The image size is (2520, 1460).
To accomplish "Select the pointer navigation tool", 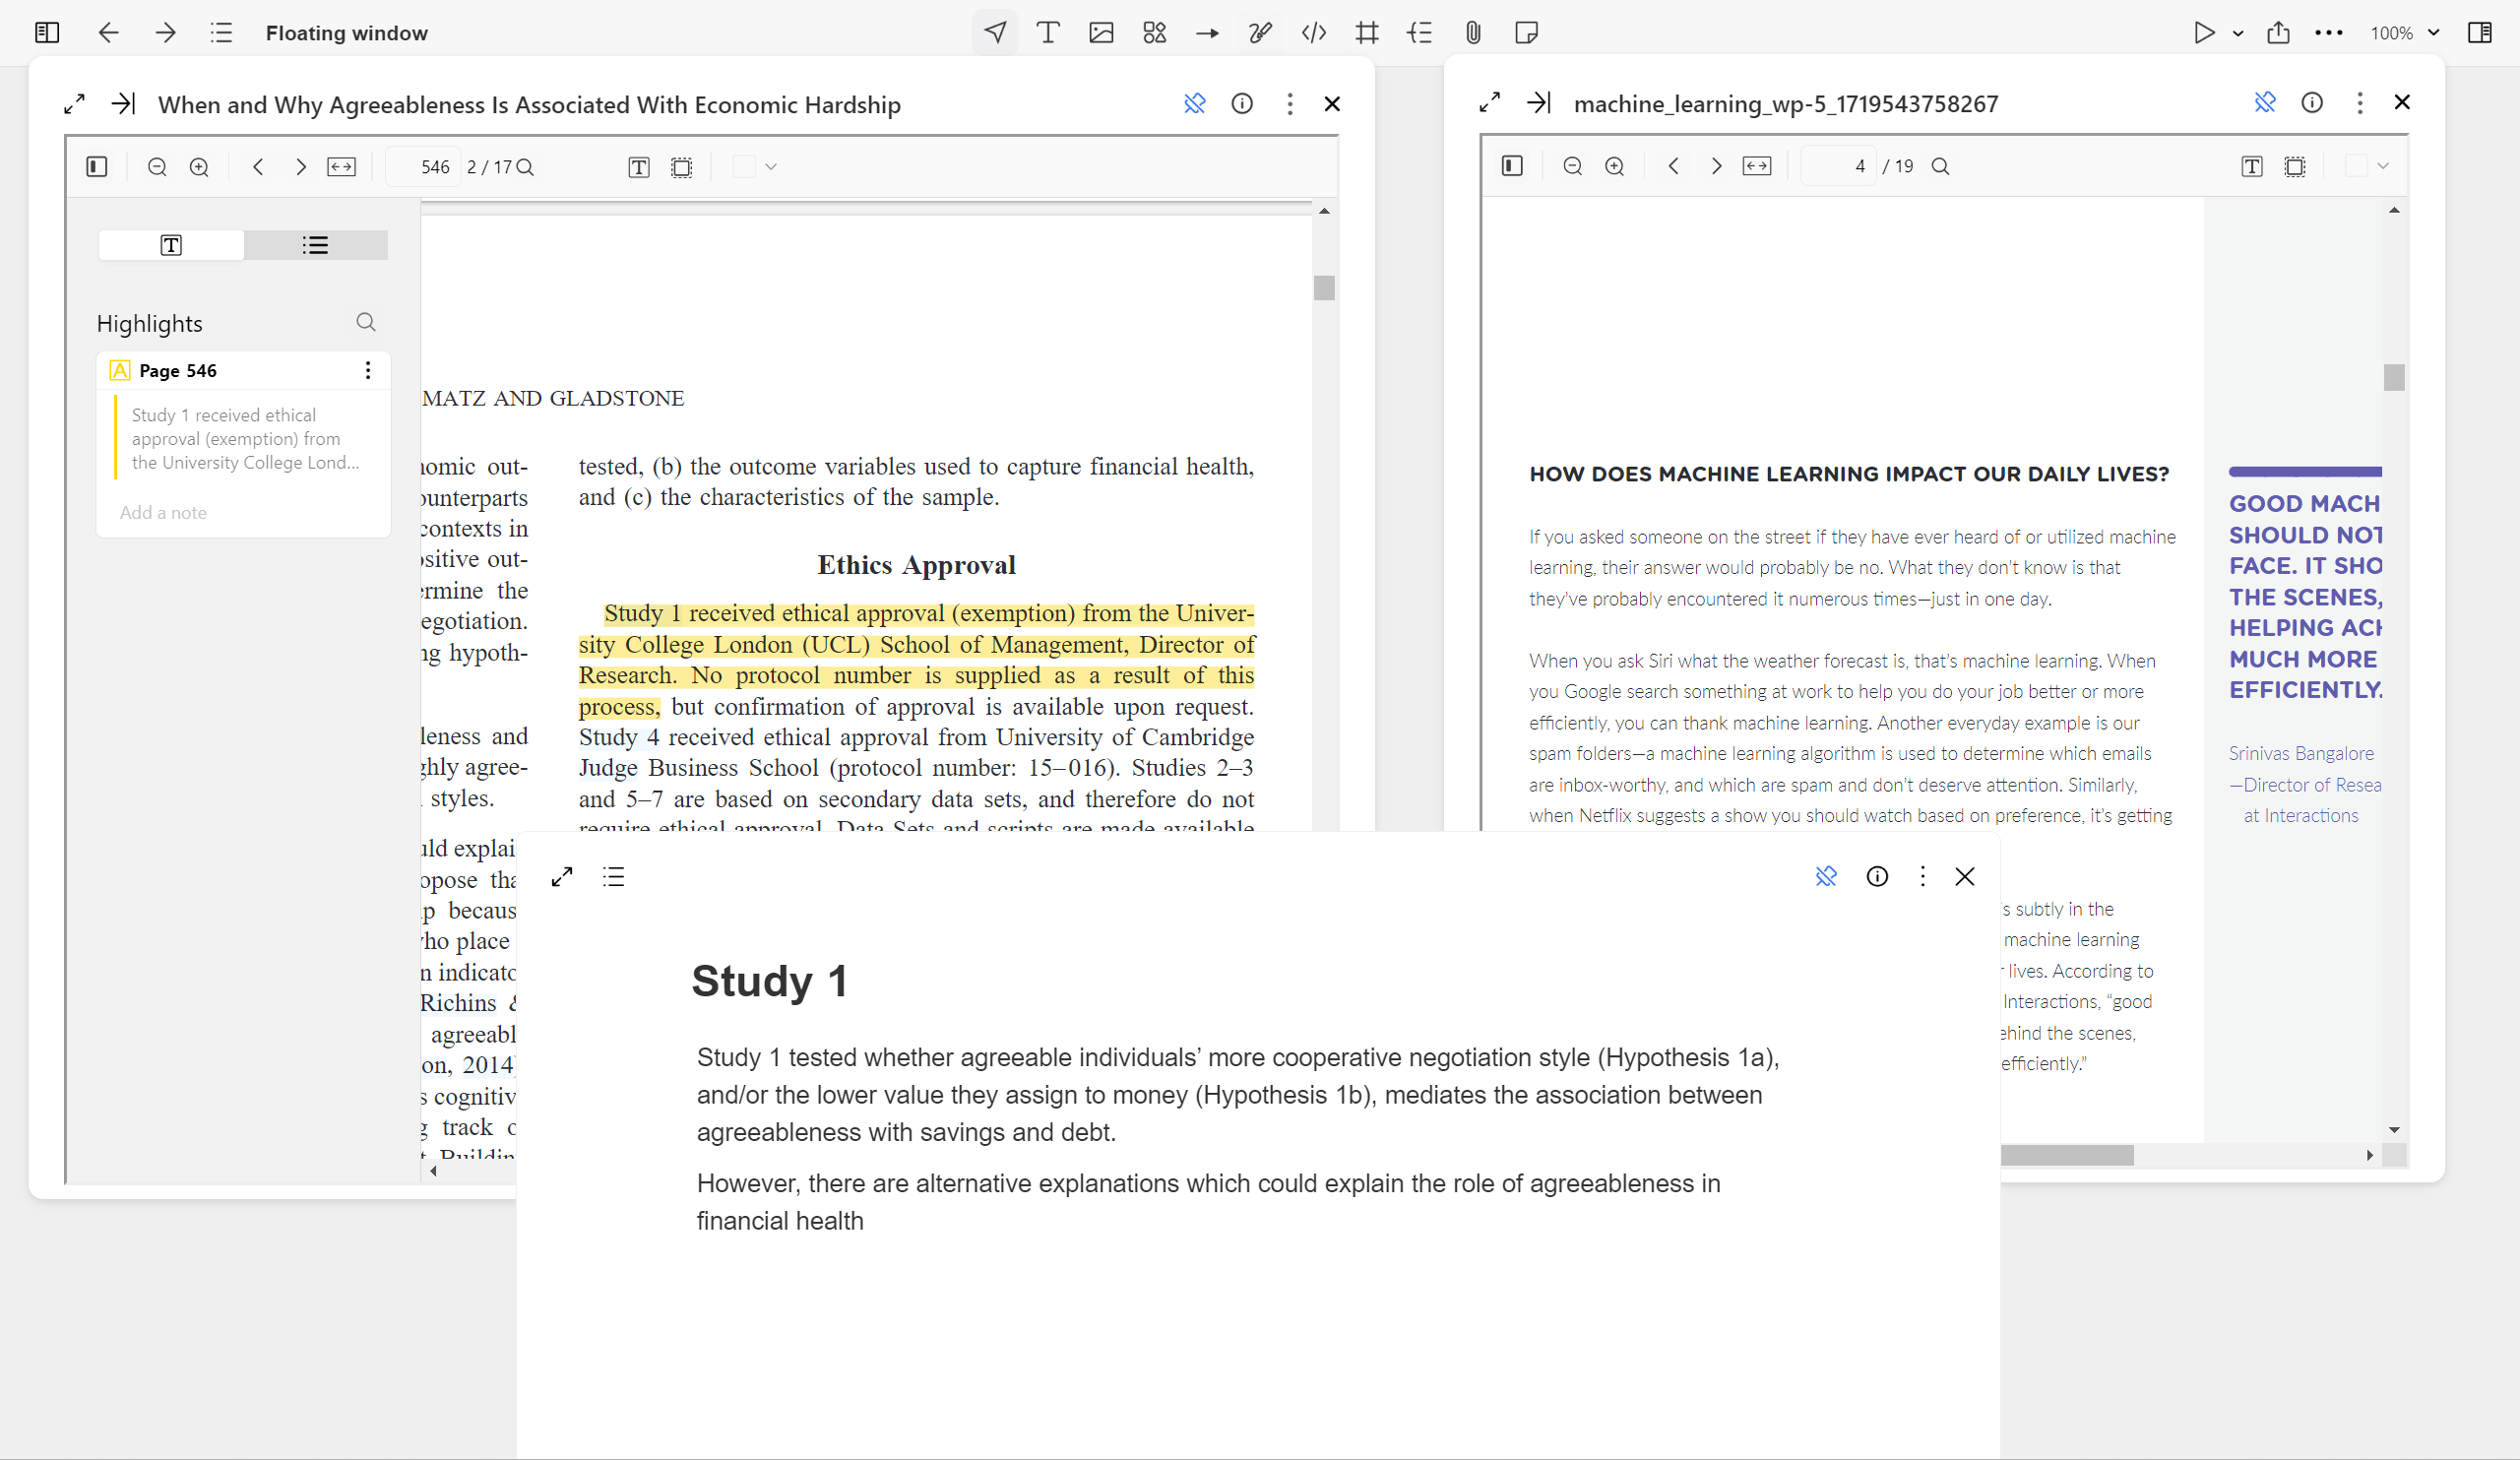I will point(995,33).
